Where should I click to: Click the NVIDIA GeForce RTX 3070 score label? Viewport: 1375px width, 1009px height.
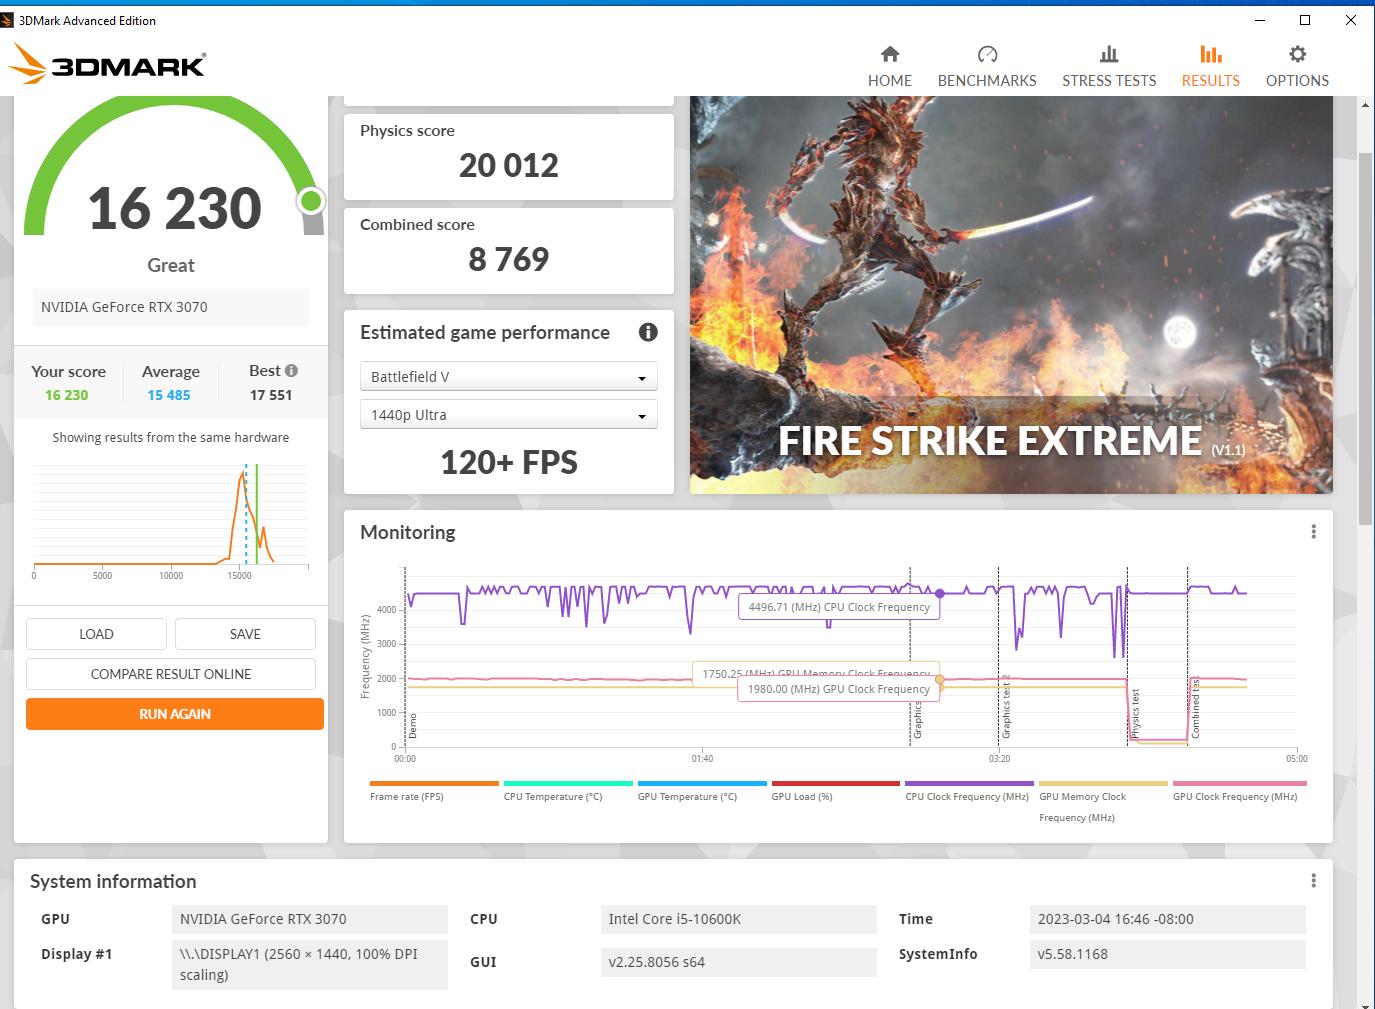[171, 307]
